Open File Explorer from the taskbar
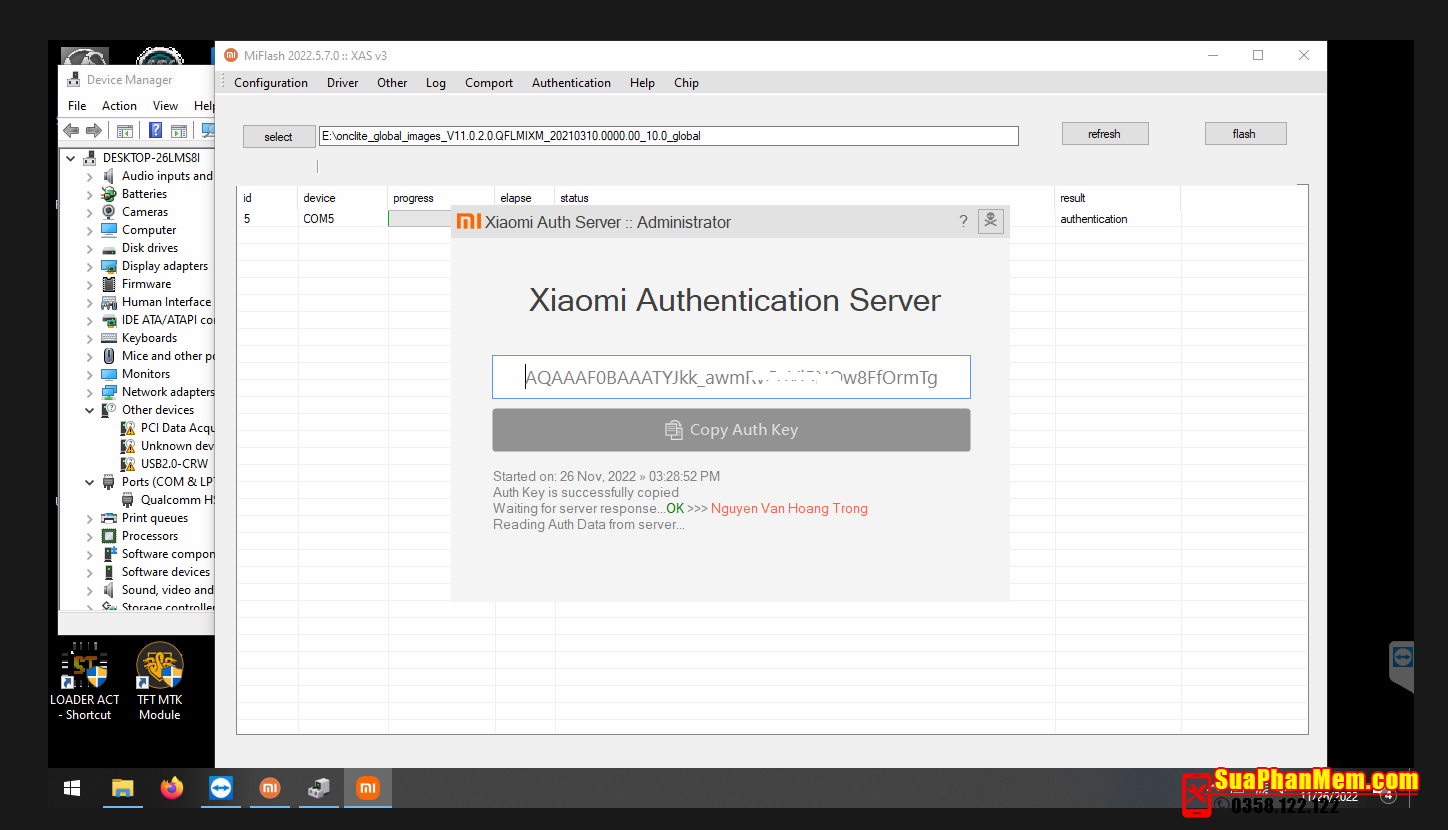 122,788
